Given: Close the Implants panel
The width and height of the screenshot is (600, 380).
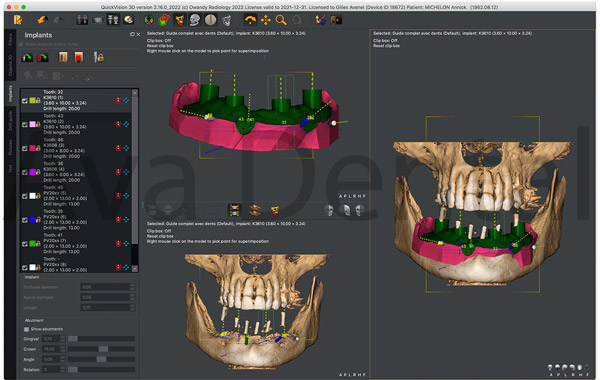Looking at the screenshot, I should [x=138, y=34].
